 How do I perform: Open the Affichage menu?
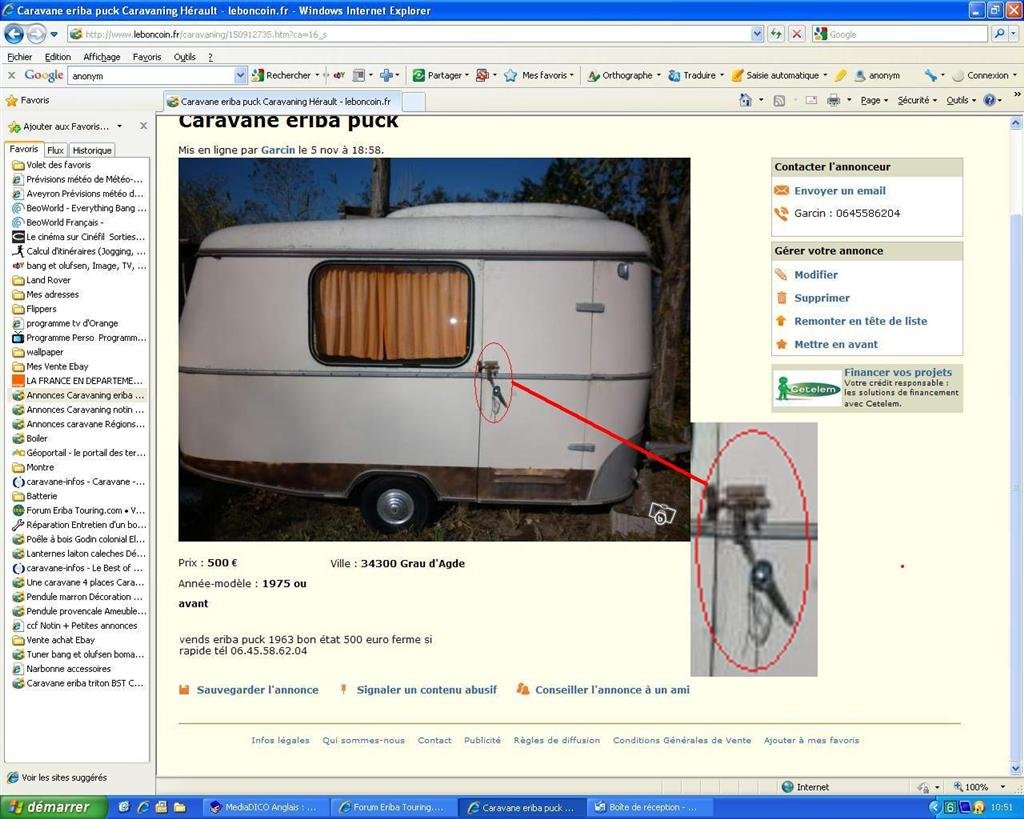point(102,57)
